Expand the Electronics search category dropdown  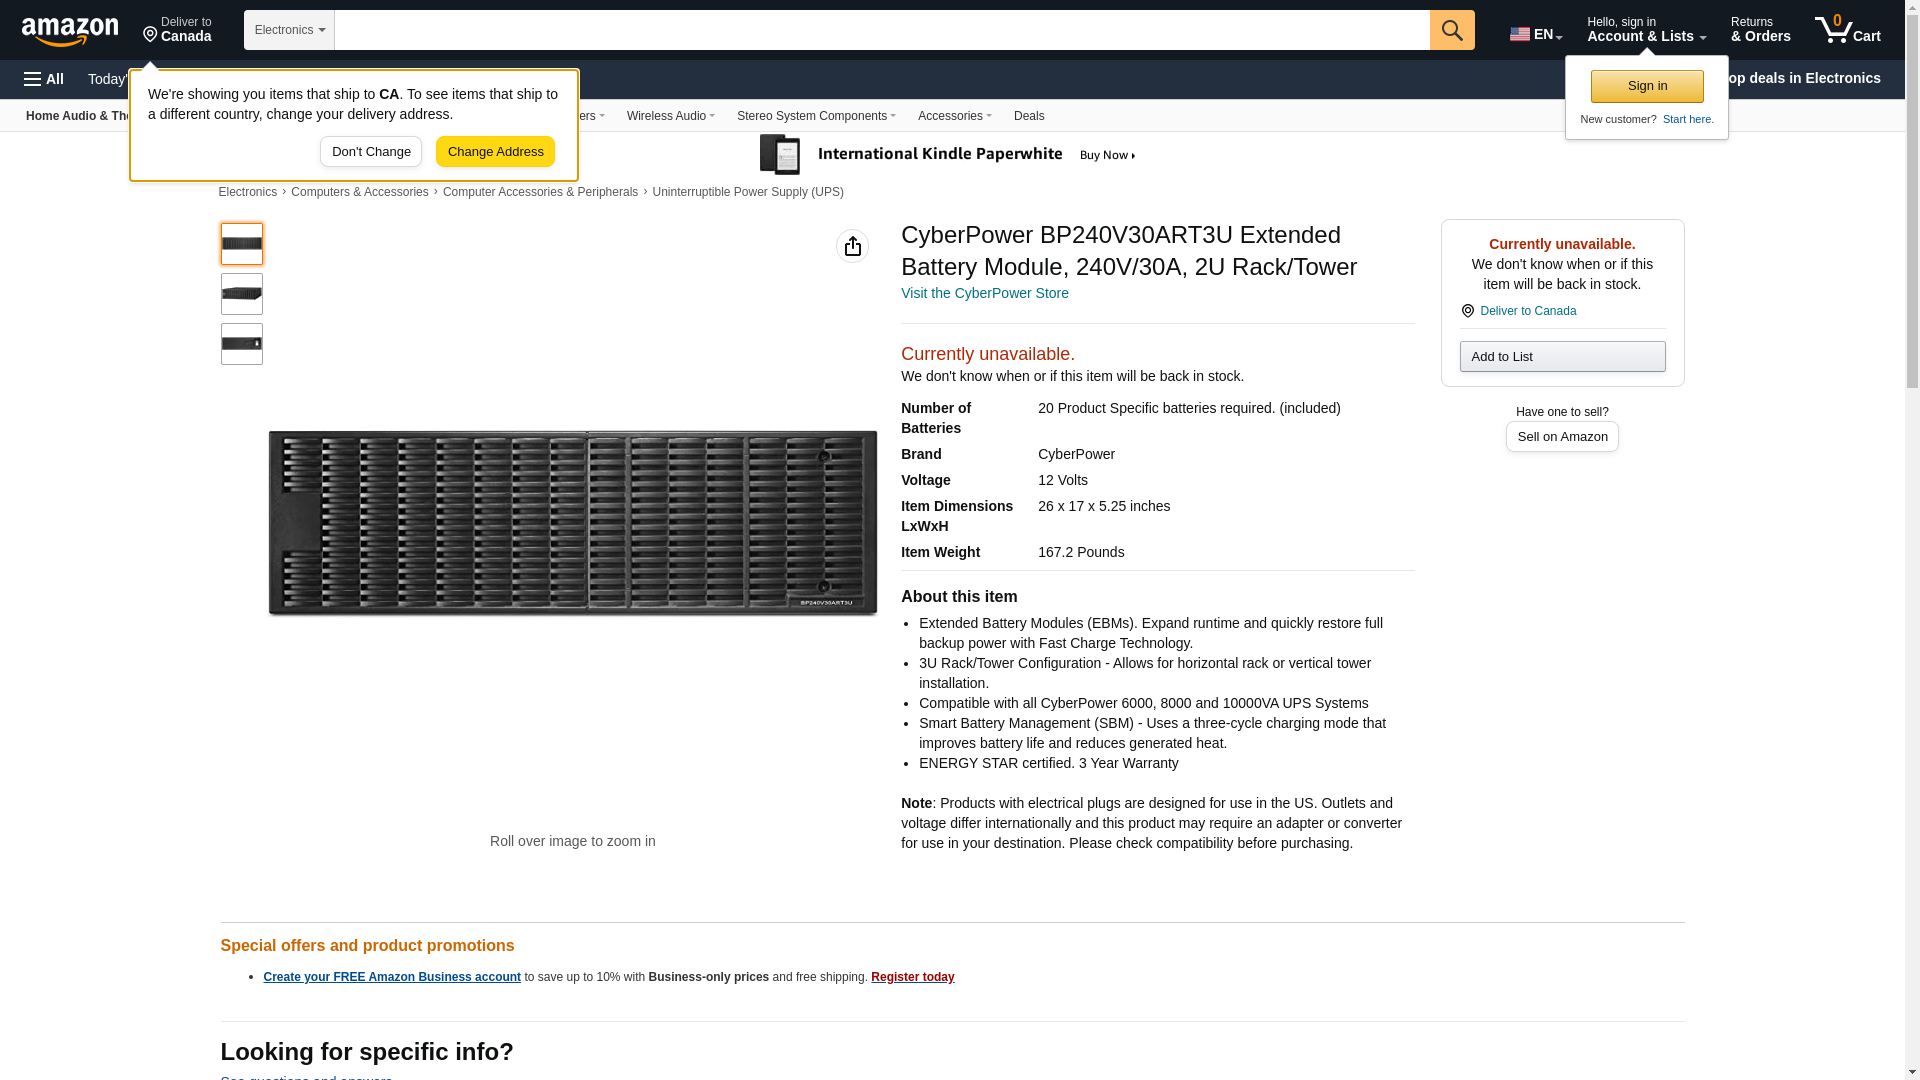click(x=289, y=30)
